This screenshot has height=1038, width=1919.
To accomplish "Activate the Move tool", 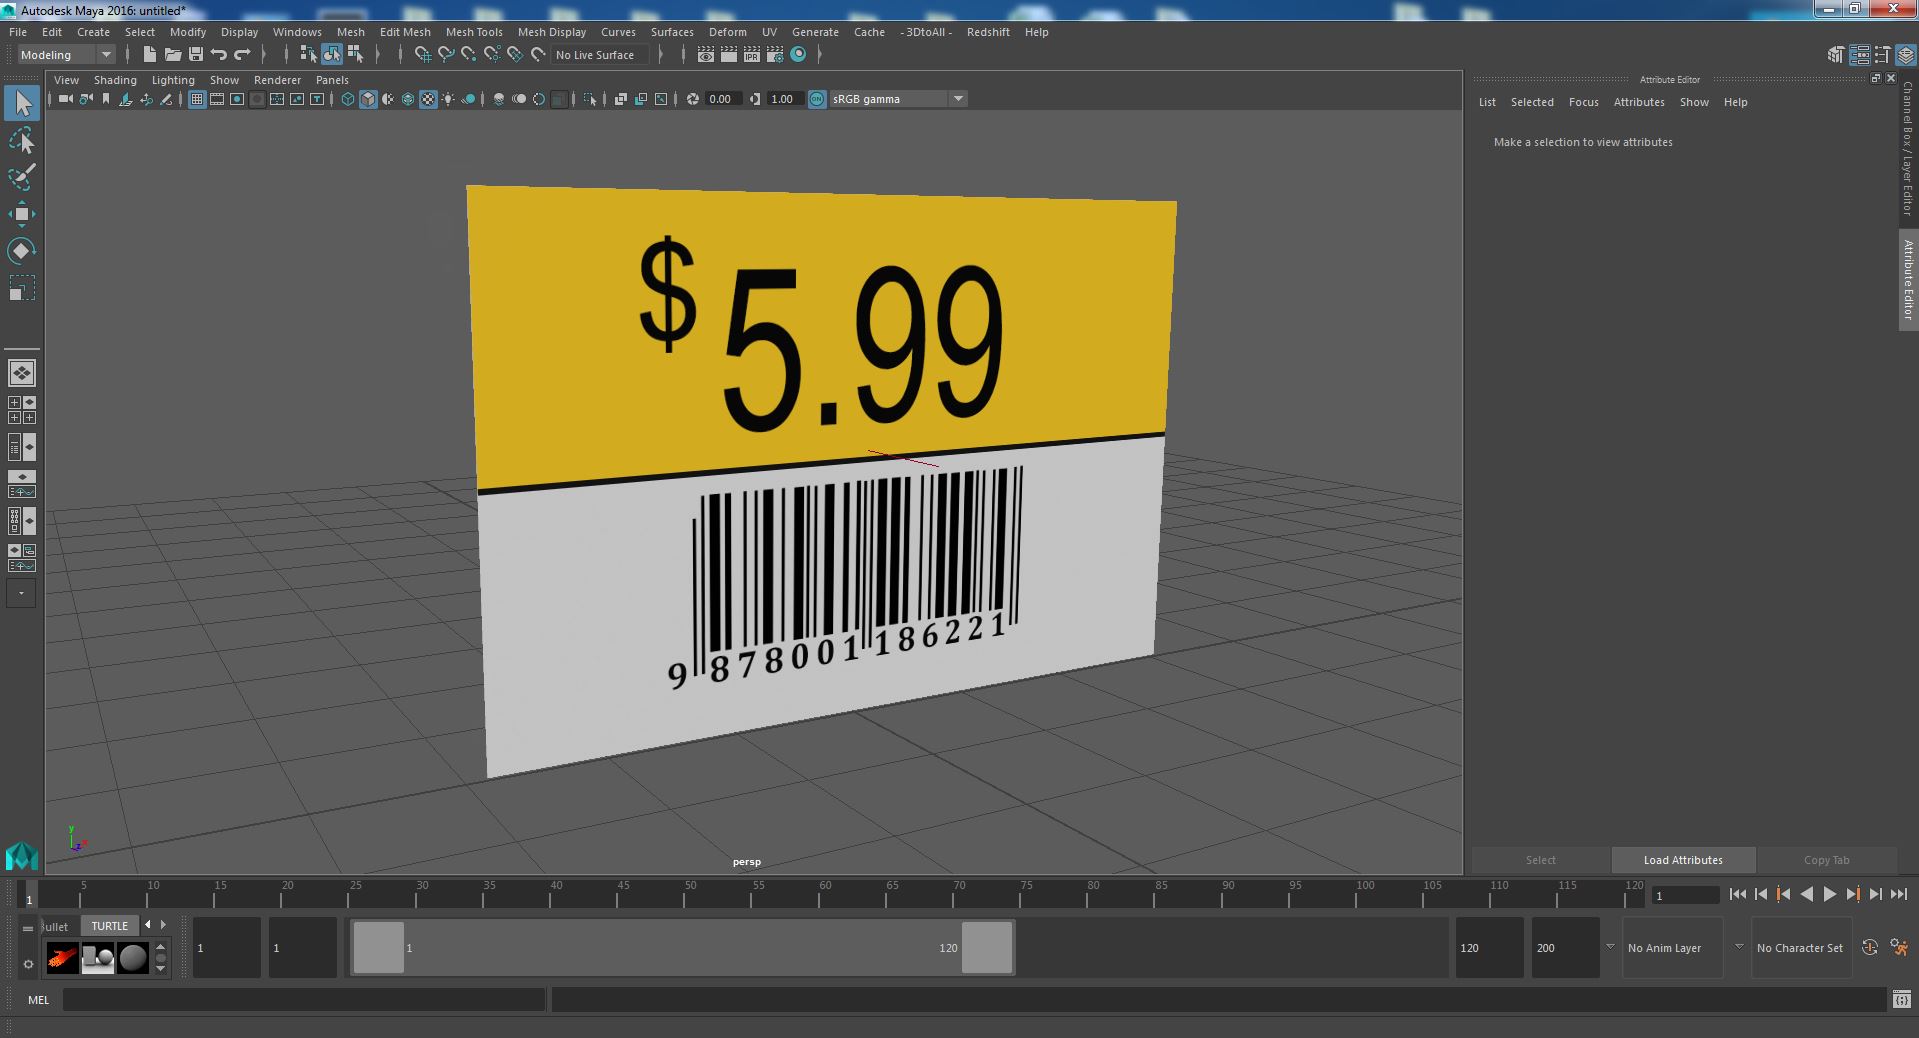I will [22, 214].
